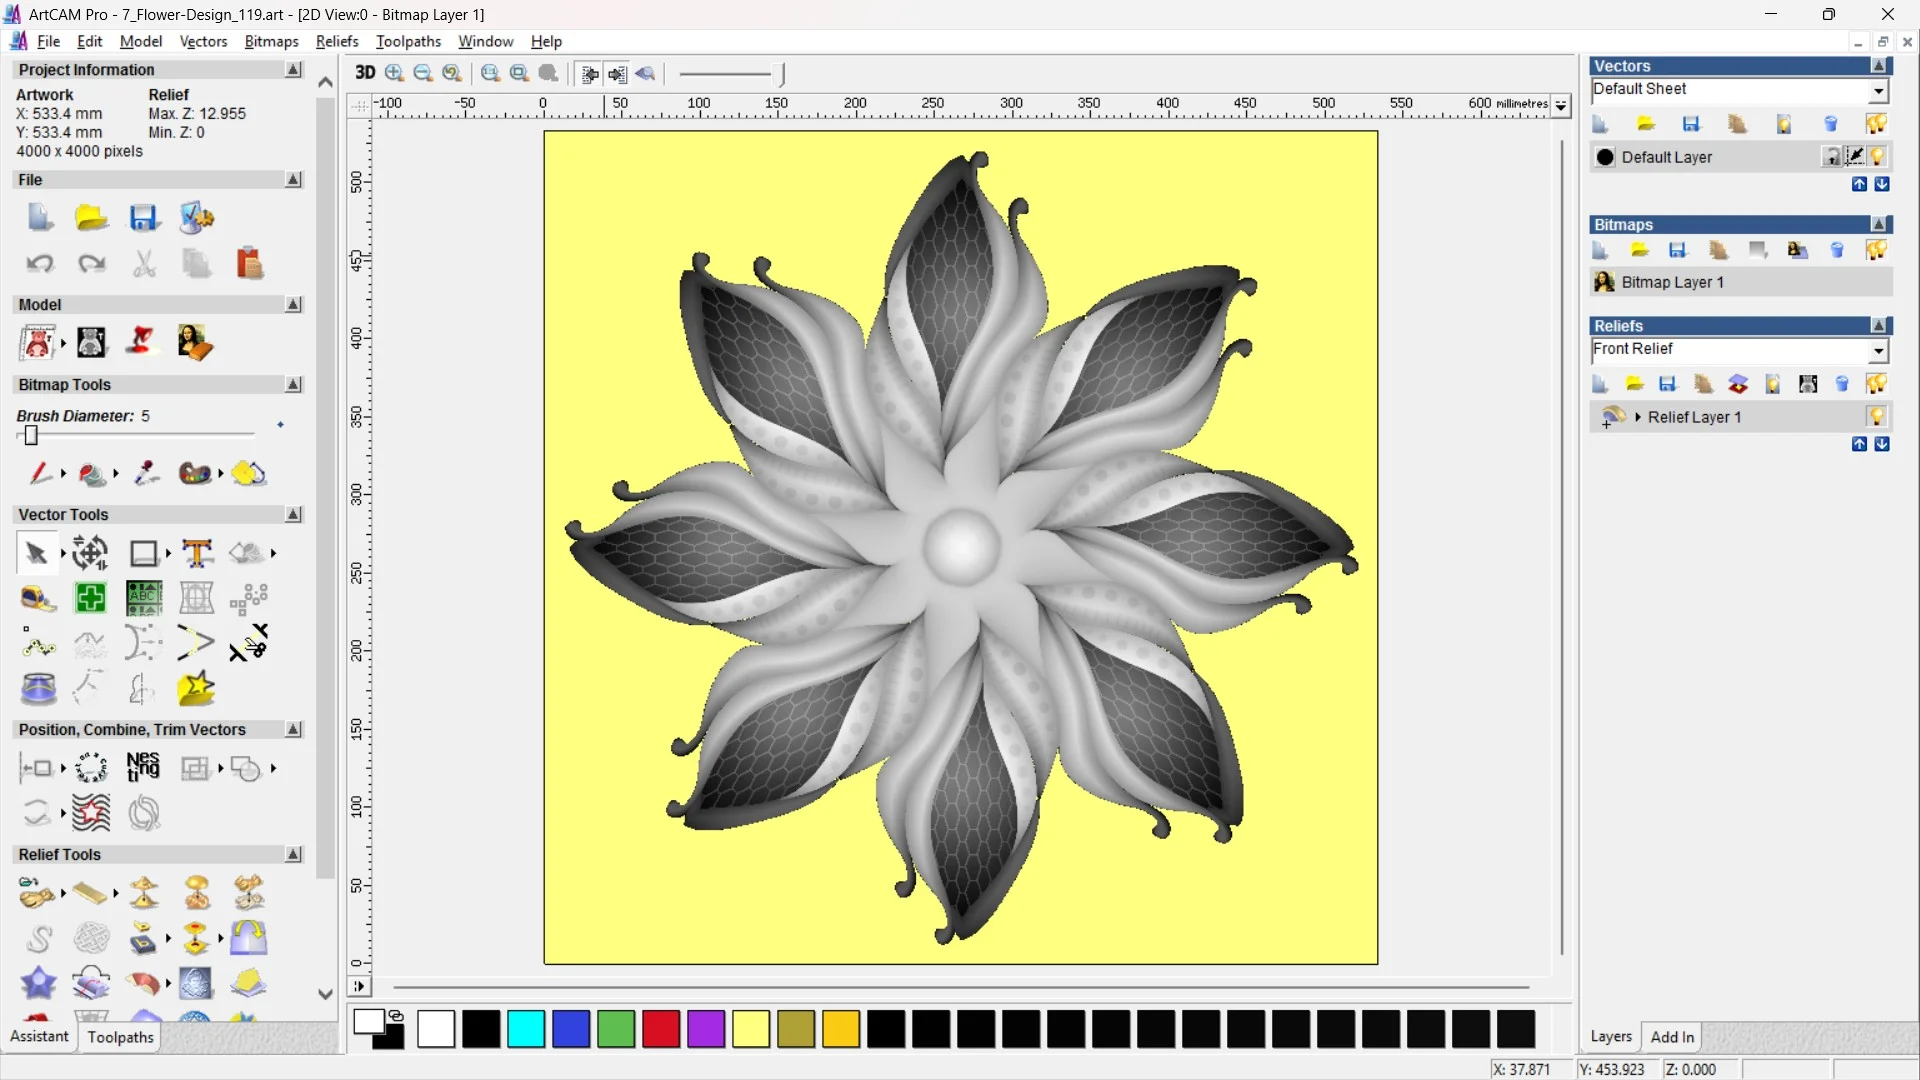Click the zoom in tool icon
The height and width of the screenshot is (1080, 1920).
coord(394,73)
